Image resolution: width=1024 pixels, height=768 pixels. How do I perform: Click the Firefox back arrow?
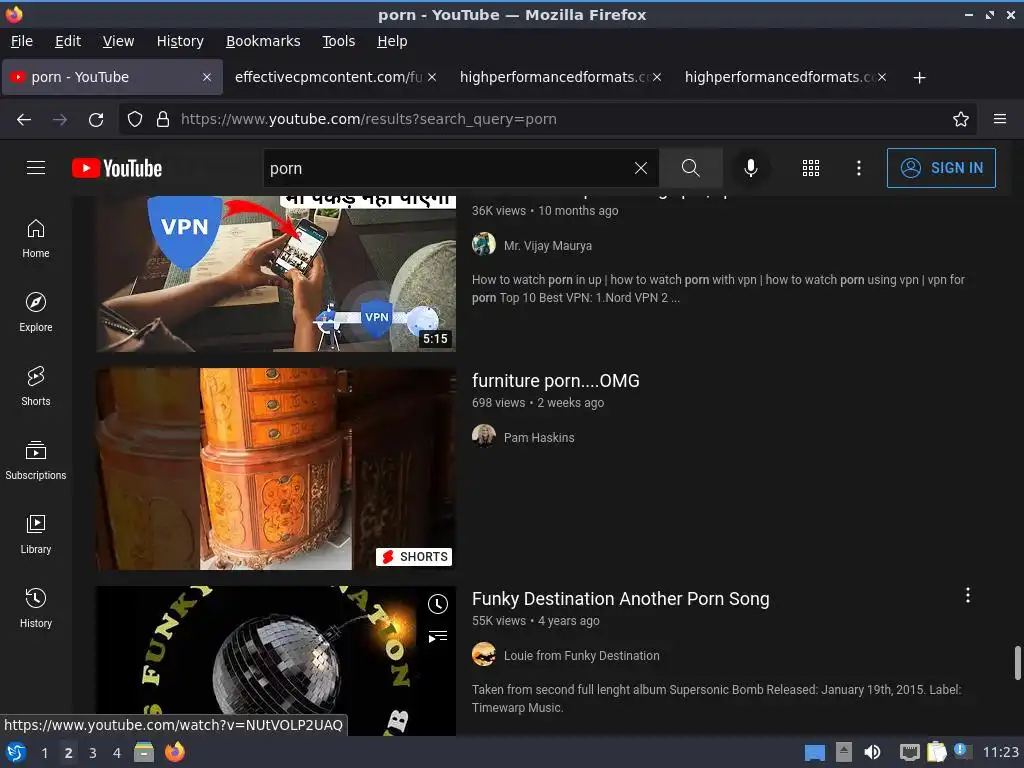[24, 119]
